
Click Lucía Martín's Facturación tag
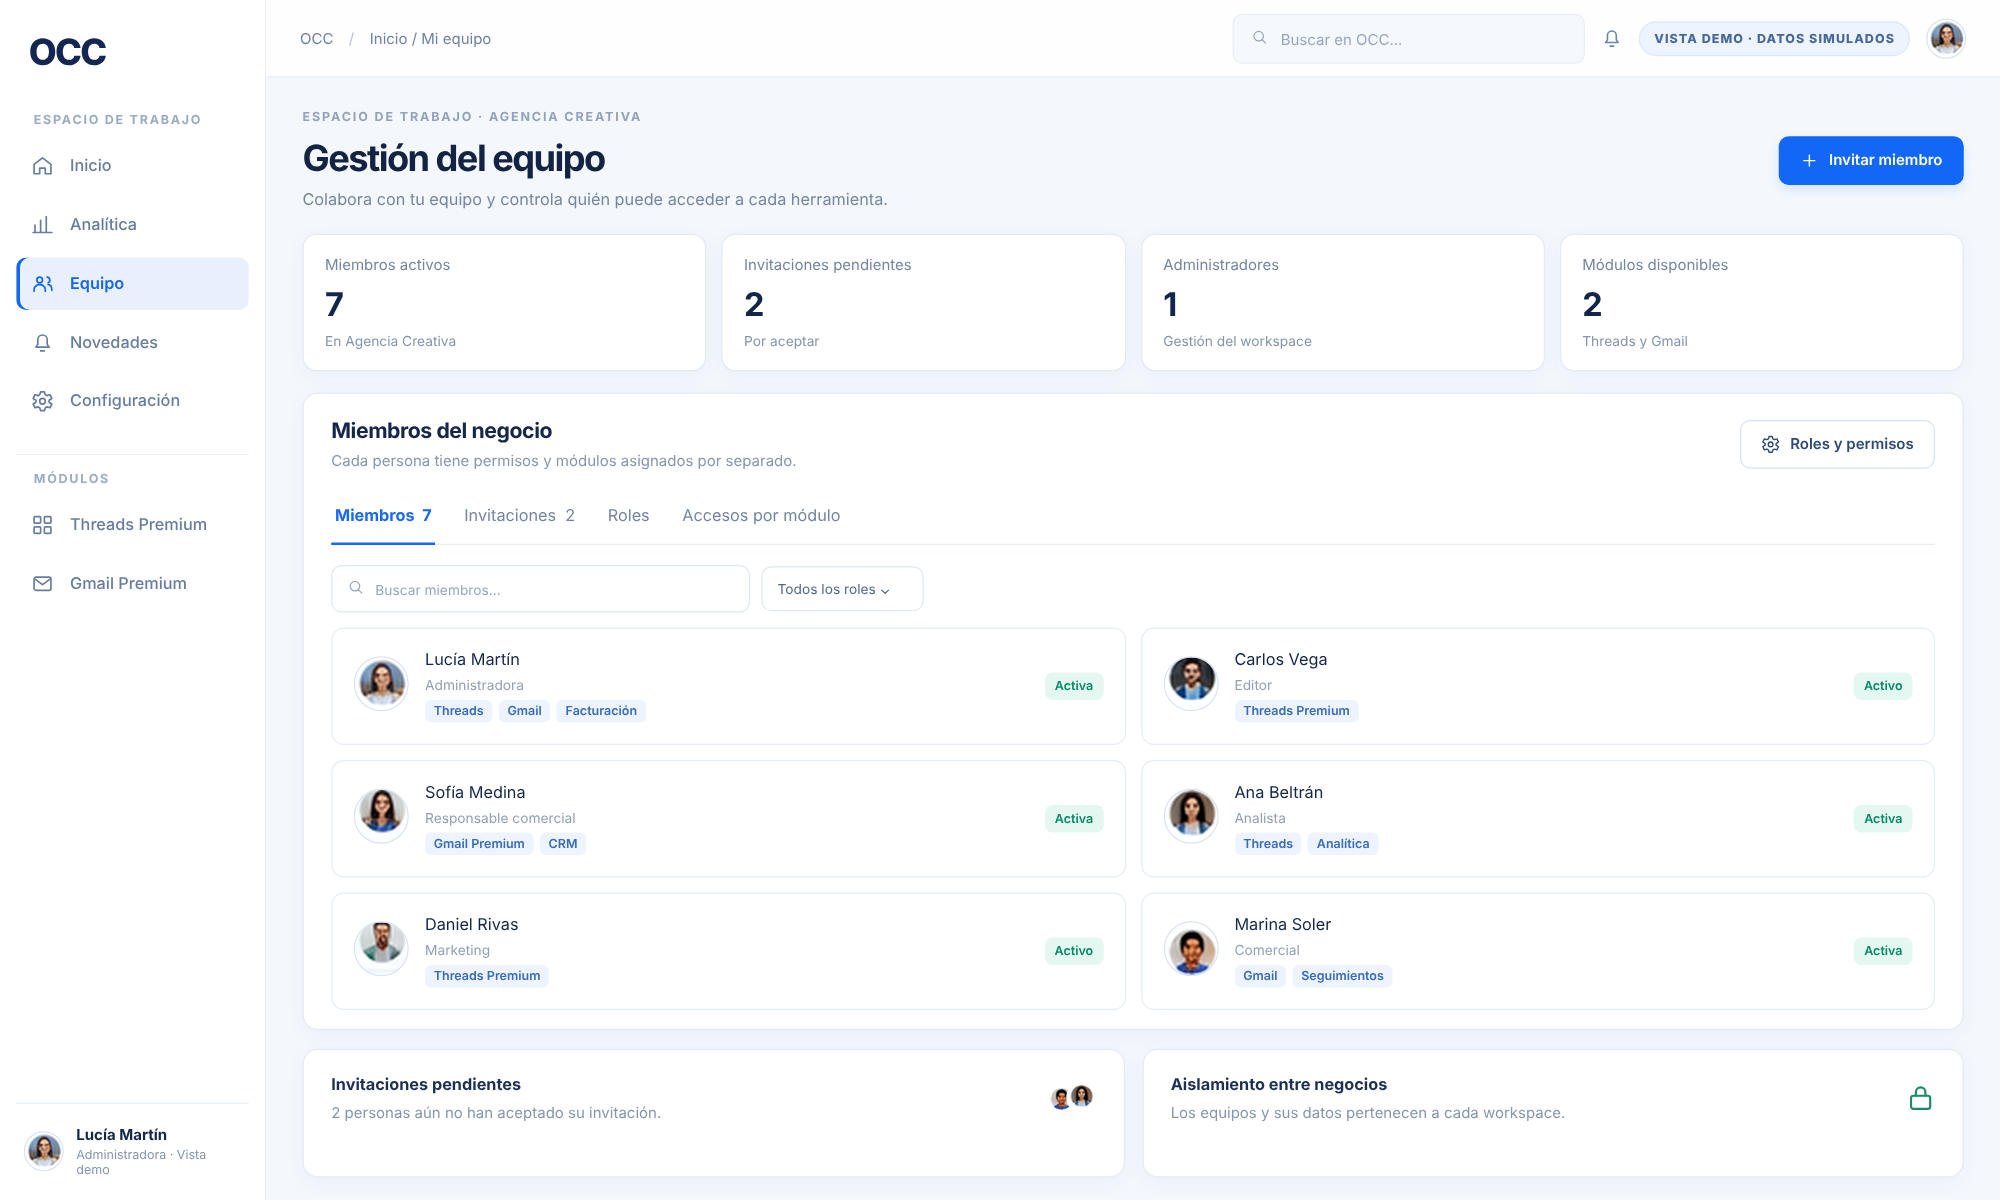pyautogui.click(x=601, y=711)
